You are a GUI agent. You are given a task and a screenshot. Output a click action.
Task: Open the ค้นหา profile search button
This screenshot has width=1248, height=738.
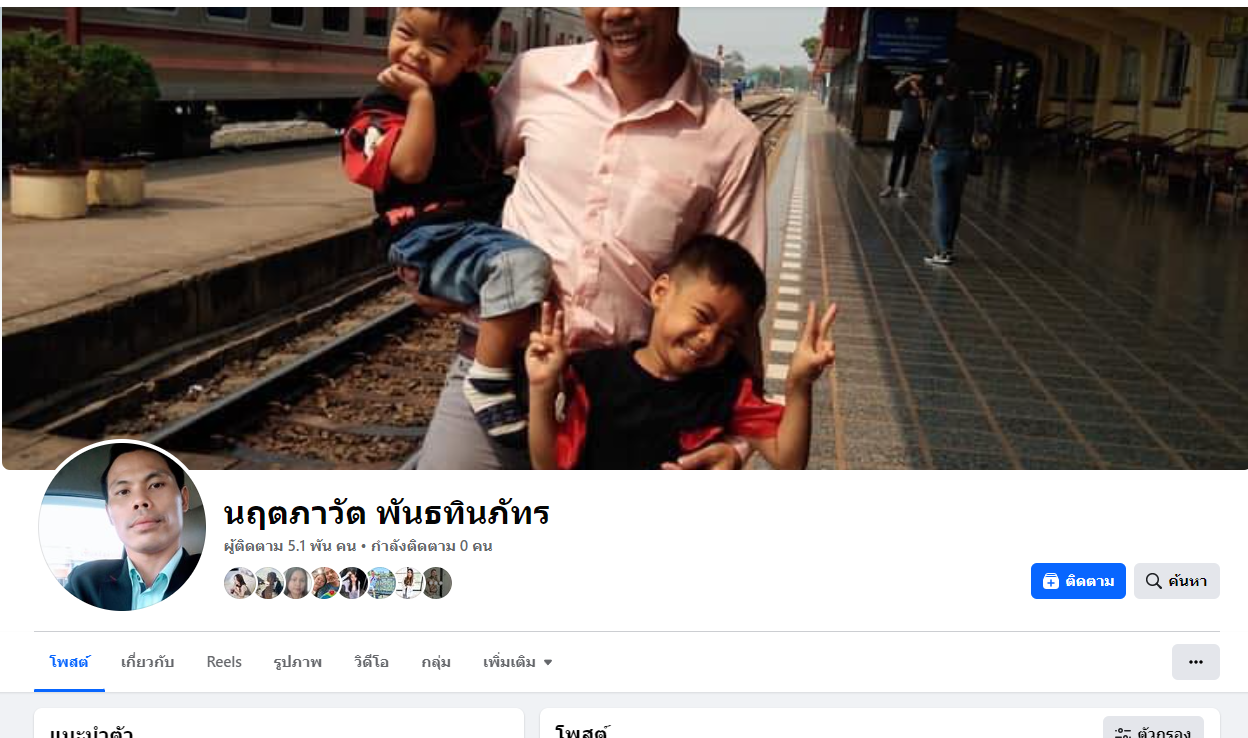[x=1176, y=581]
